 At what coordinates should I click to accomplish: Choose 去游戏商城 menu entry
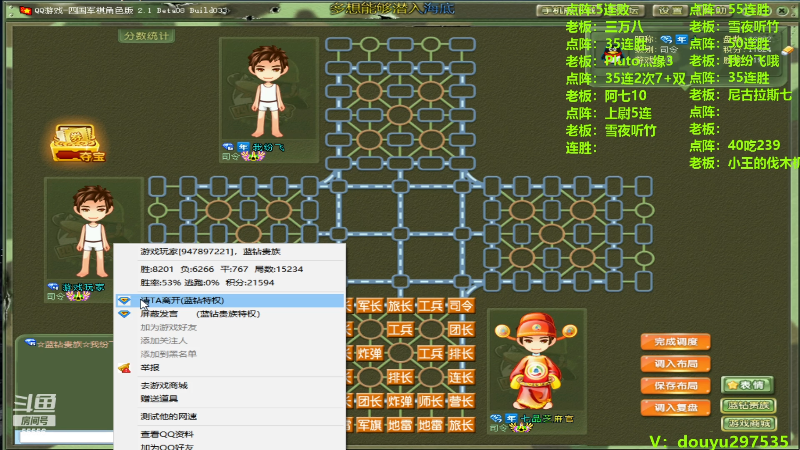click(230, 385)
